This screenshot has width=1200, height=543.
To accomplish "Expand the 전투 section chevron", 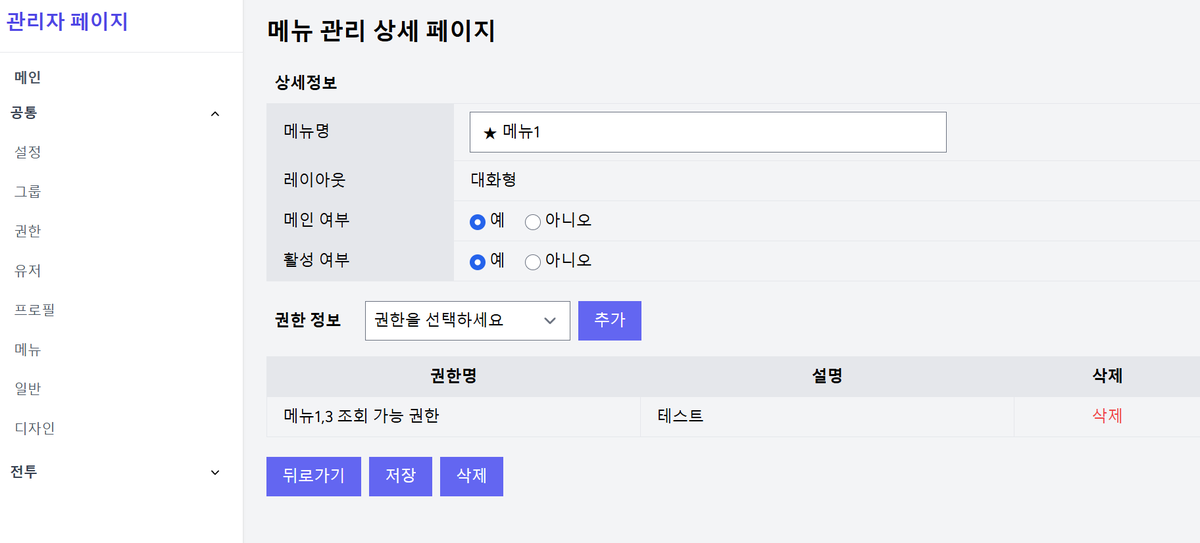I will [x=215, y=472].
